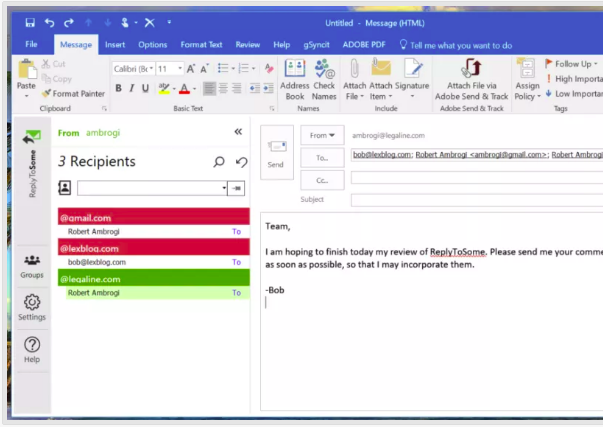The image size is (603, 427).
Task: Open Groups in ReplyToSome sidebar
Action: (32, 267)
